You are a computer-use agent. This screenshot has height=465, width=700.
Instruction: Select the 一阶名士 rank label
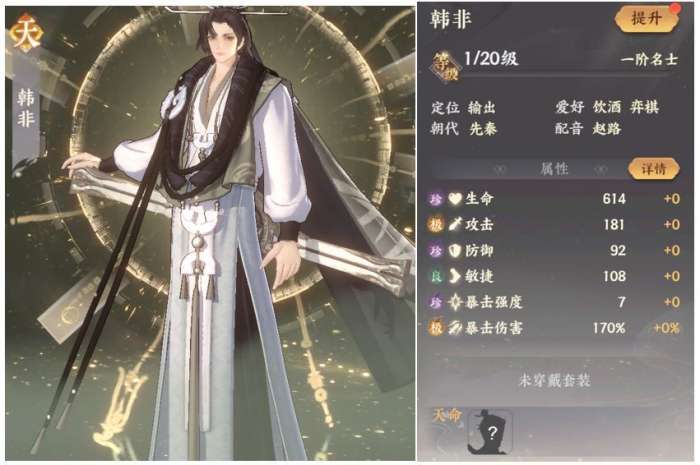[650, 59]
